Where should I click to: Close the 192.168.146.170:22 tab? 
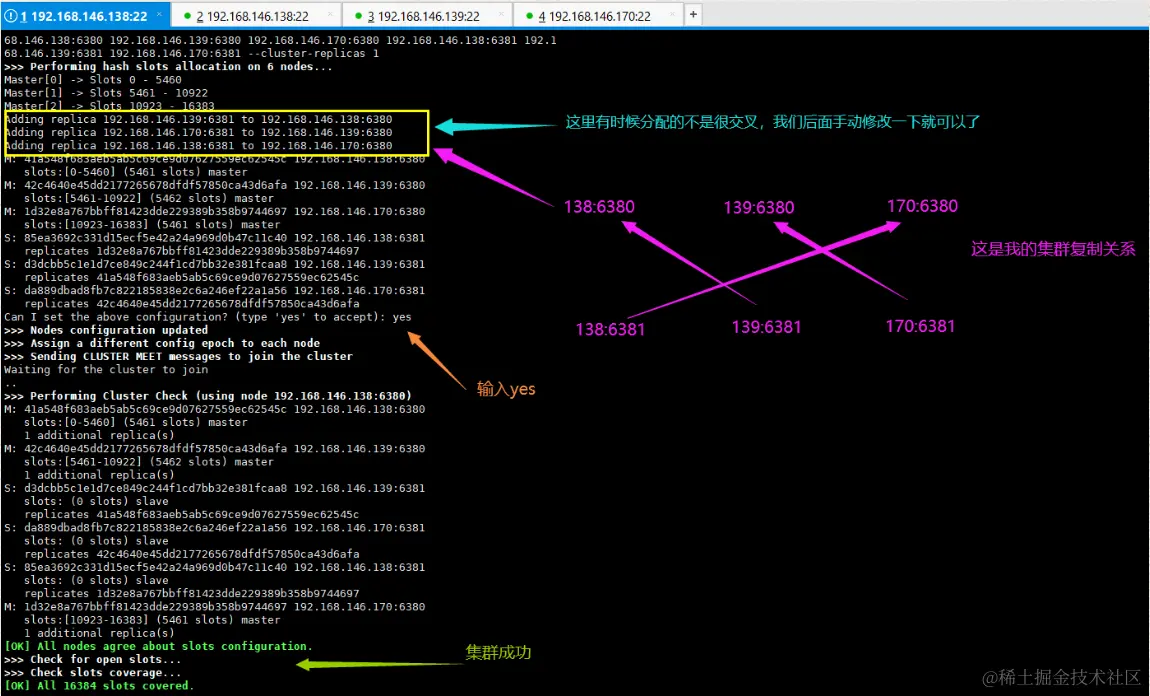672,14
